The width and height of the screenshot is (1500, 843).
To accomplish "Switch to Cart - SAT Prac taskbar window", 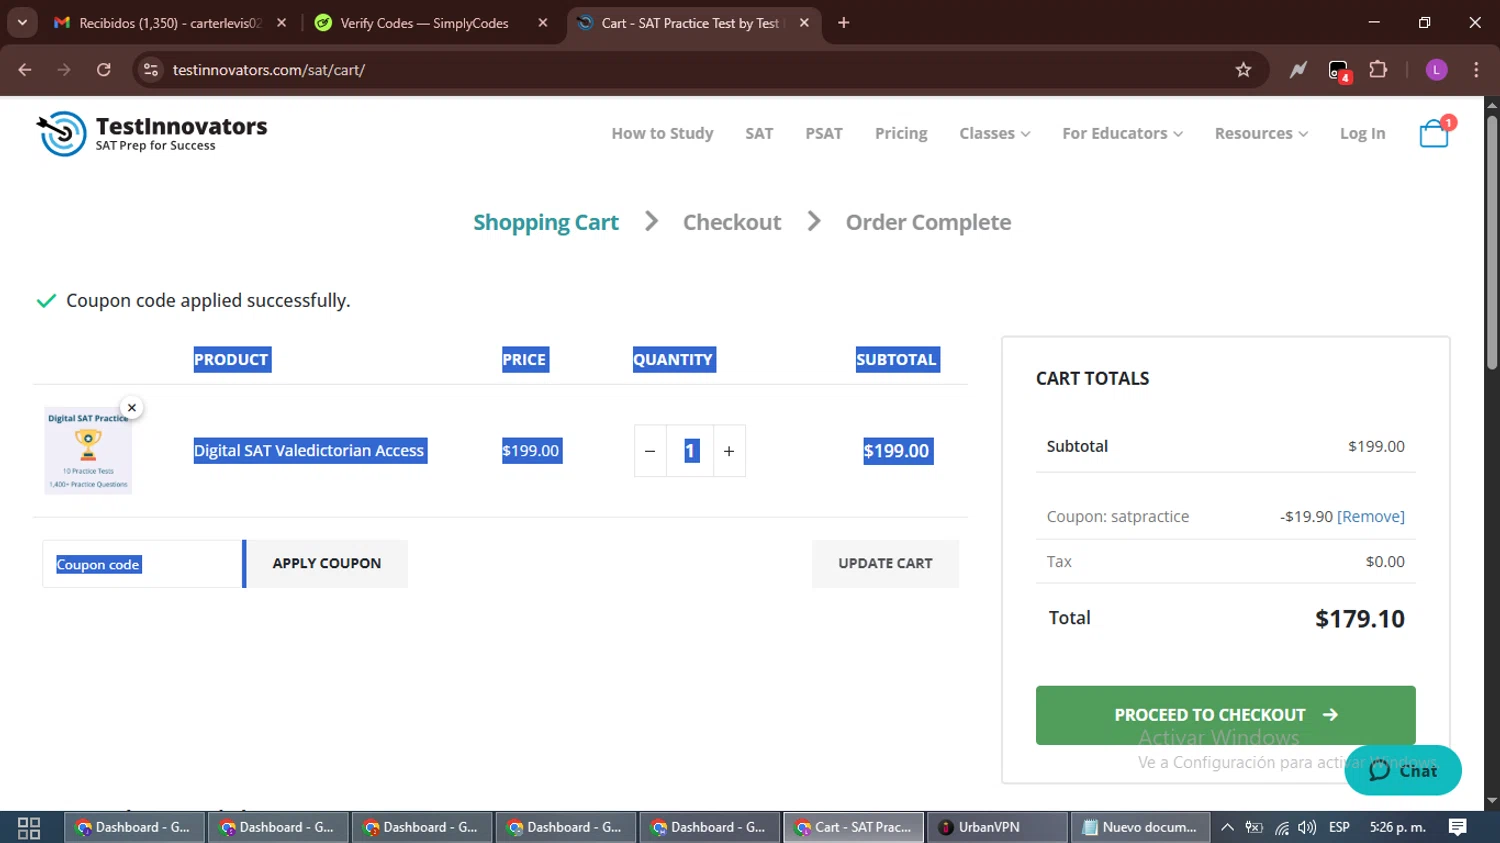I will [x=853, y=828].
